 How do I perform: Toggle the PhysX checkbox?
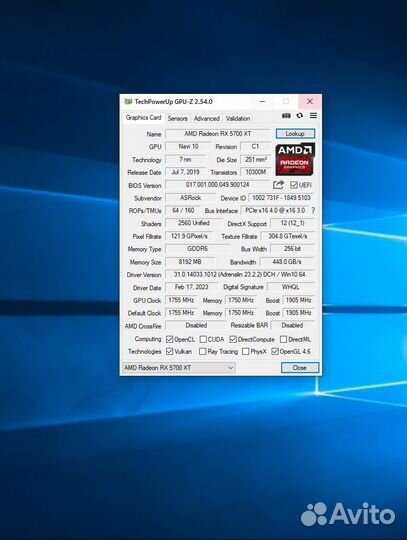[x=246, y=351]
